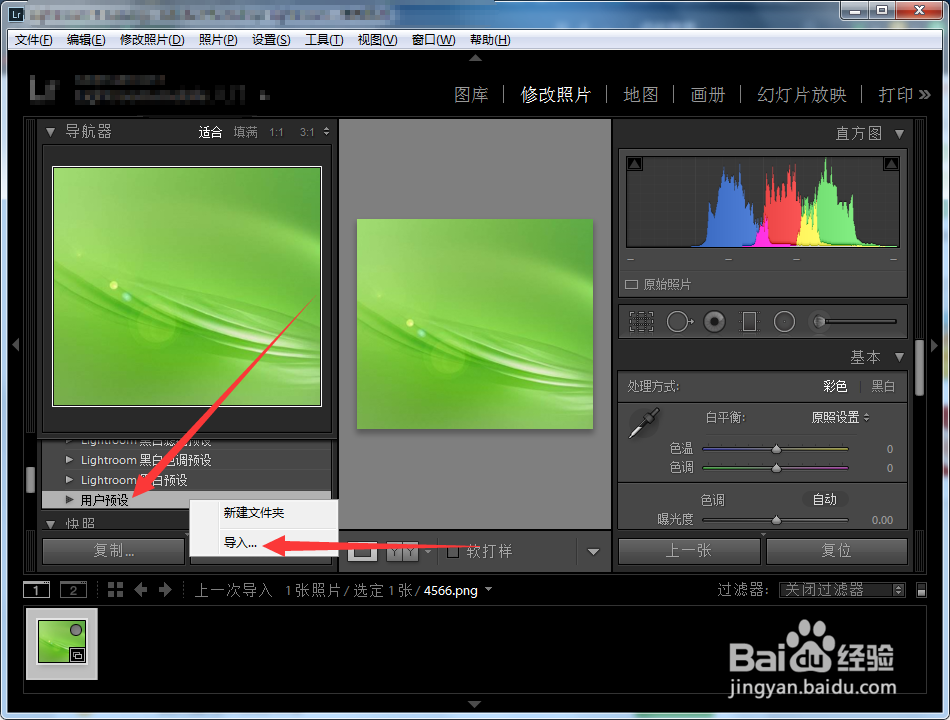
Task: Open the Lightroom Lr title bar icon
Action: pos(16,13)
